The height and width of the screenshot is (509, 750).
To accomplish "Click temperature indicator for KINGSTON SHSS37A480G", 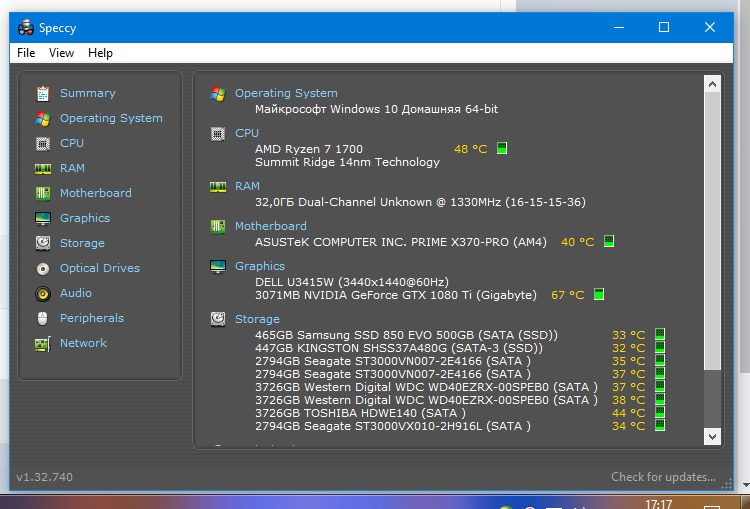I will 660,347.
